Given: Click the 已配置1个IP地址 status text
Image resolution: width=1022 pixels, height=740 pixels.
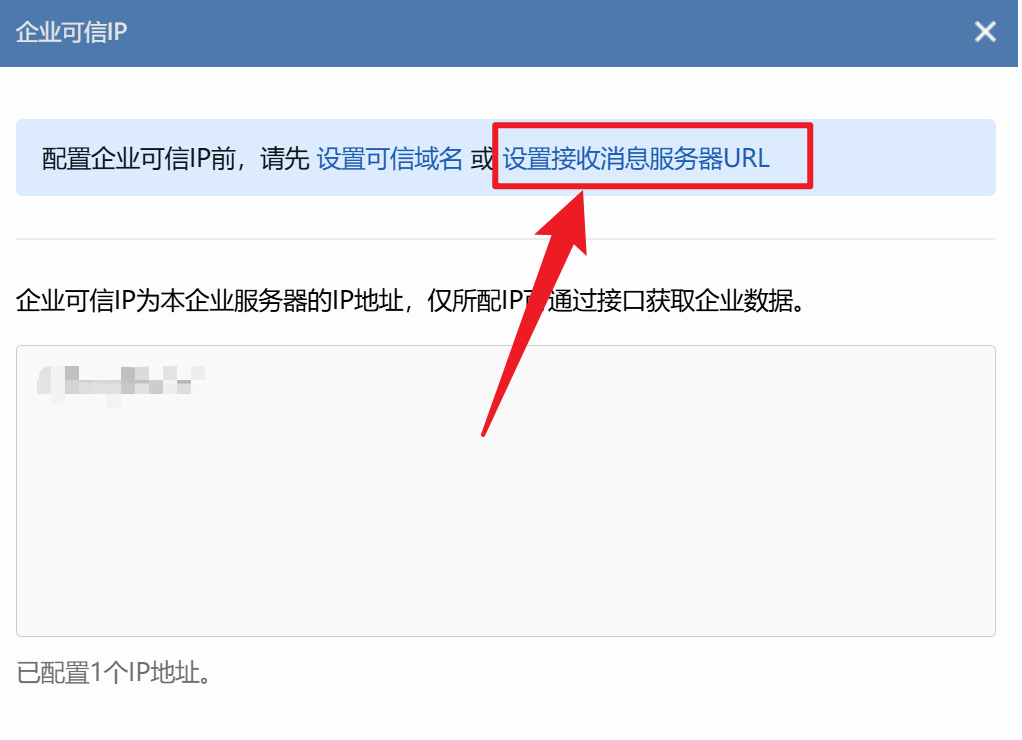Looking at the screenshot, I should click(x=114, y=672).
